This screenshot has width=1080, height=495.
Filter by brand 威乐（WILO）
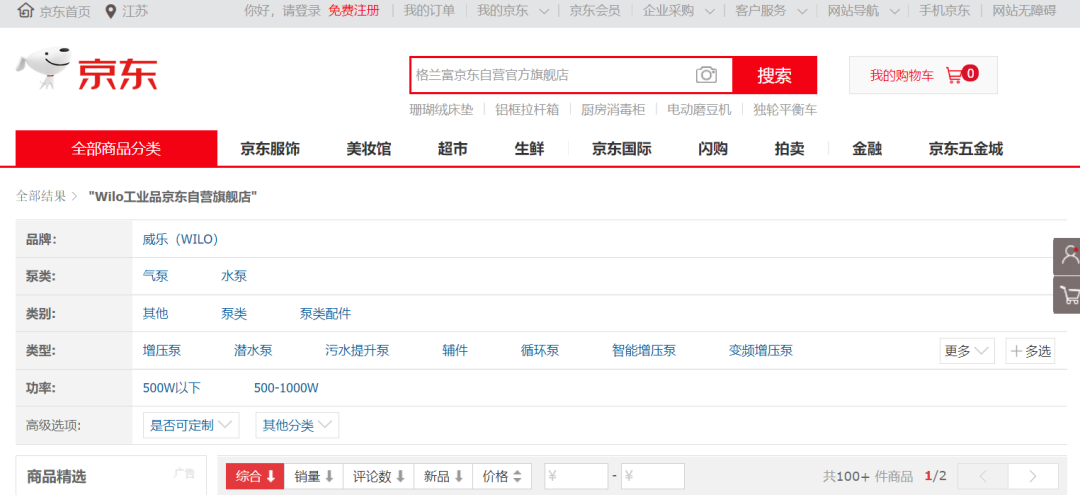pos(180,240)
